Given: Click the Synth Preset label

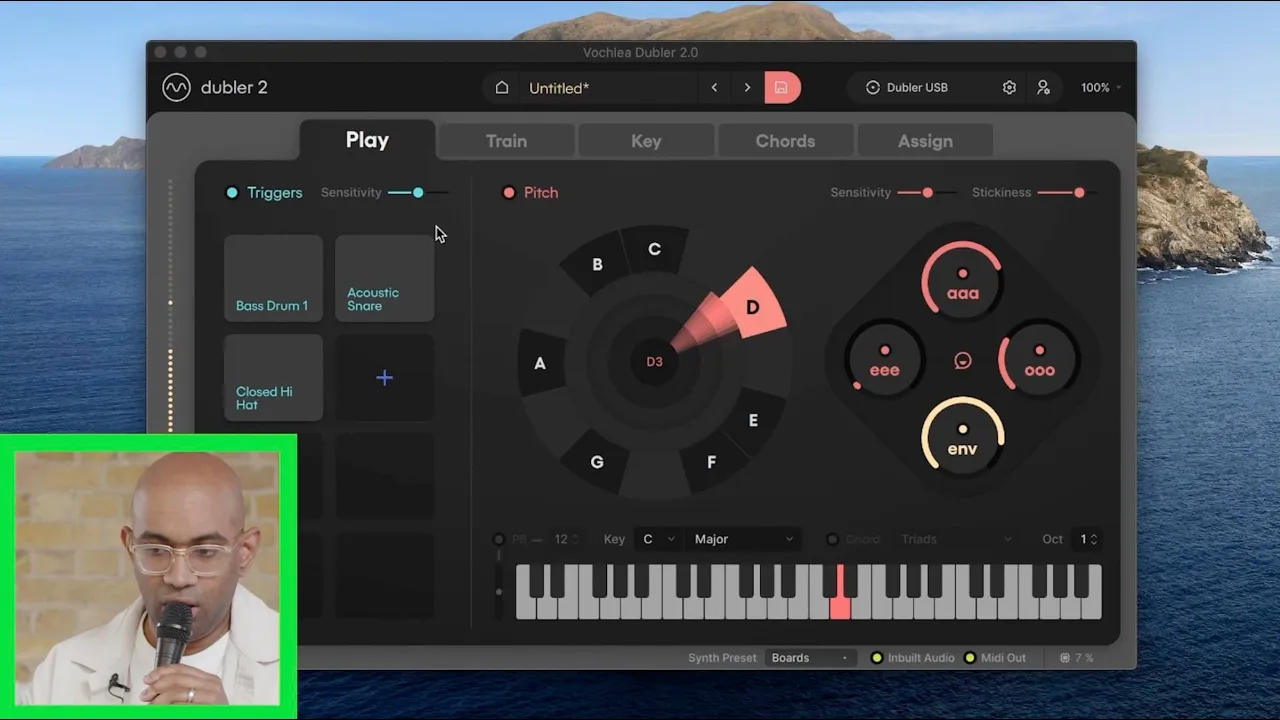Looking at the screenshot, I should pyautogui.click(x=722, y=658).
